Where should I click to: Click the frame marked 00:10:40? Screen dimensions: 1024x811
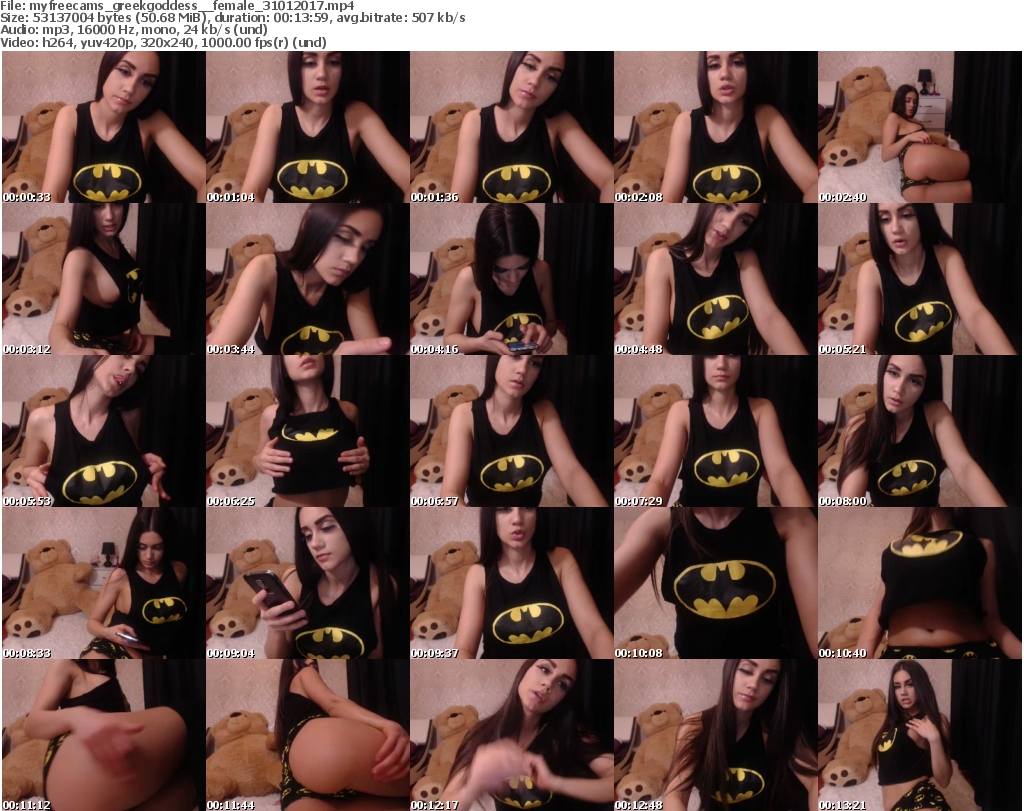click(920, 583)
